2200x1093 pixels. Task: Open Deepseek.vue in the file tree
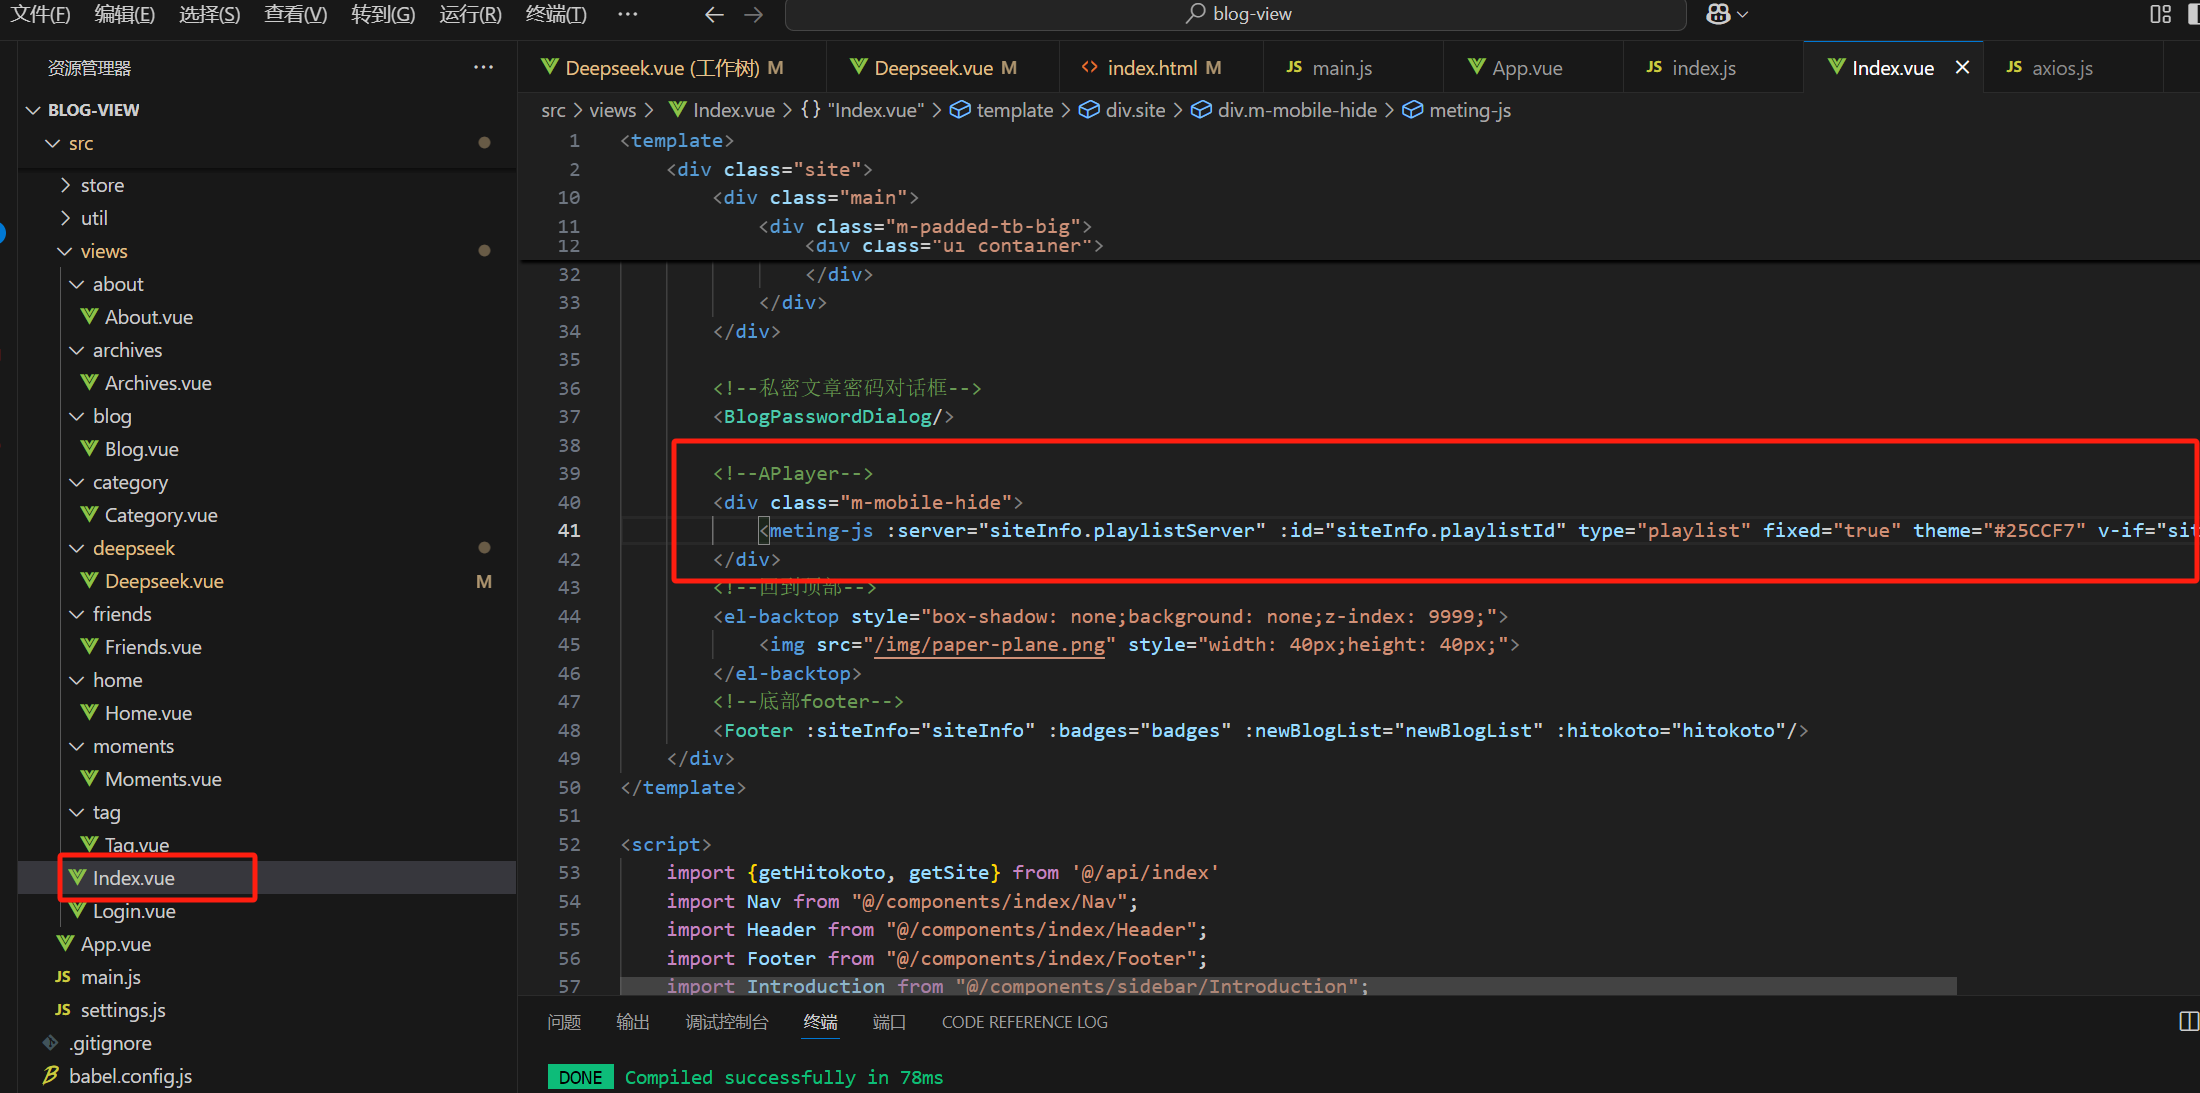click(164, 581)
